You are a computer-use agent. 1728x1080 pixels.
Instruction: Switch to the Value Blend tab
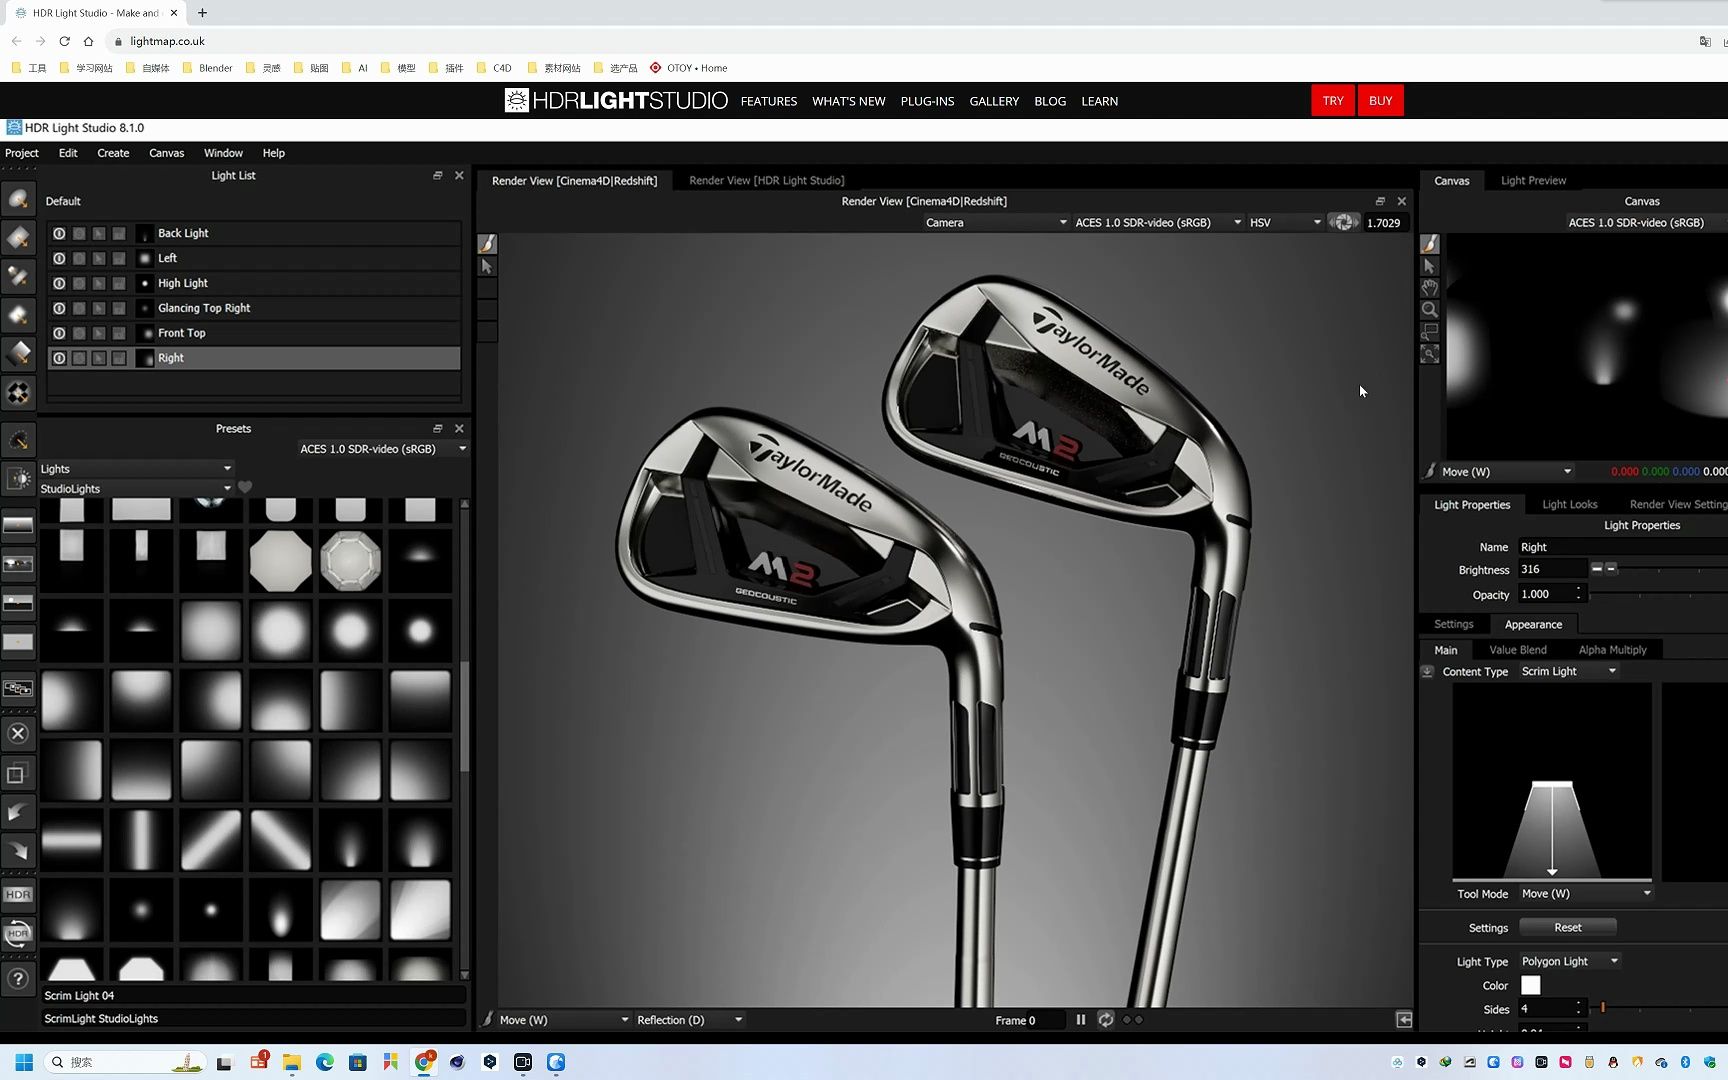coord(1517,650)
